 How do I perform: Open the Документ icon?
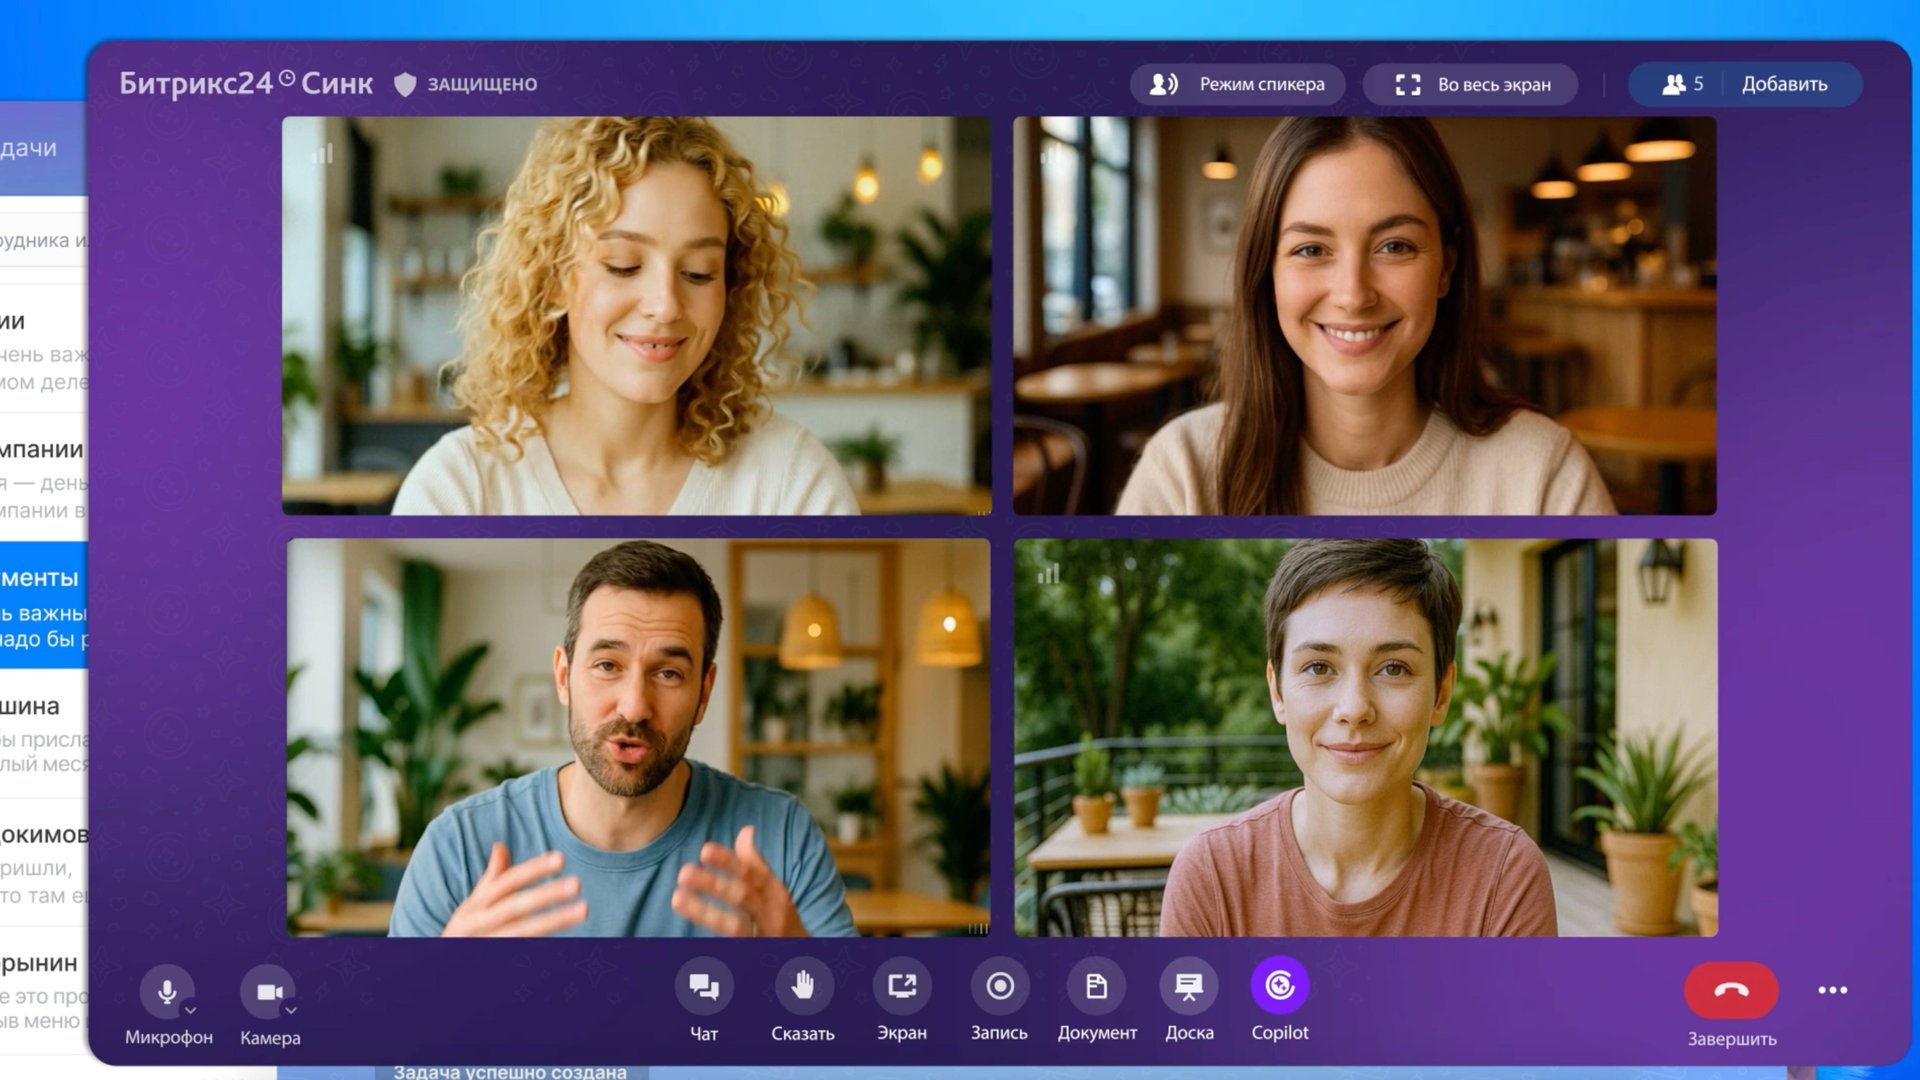[1097, 987]
